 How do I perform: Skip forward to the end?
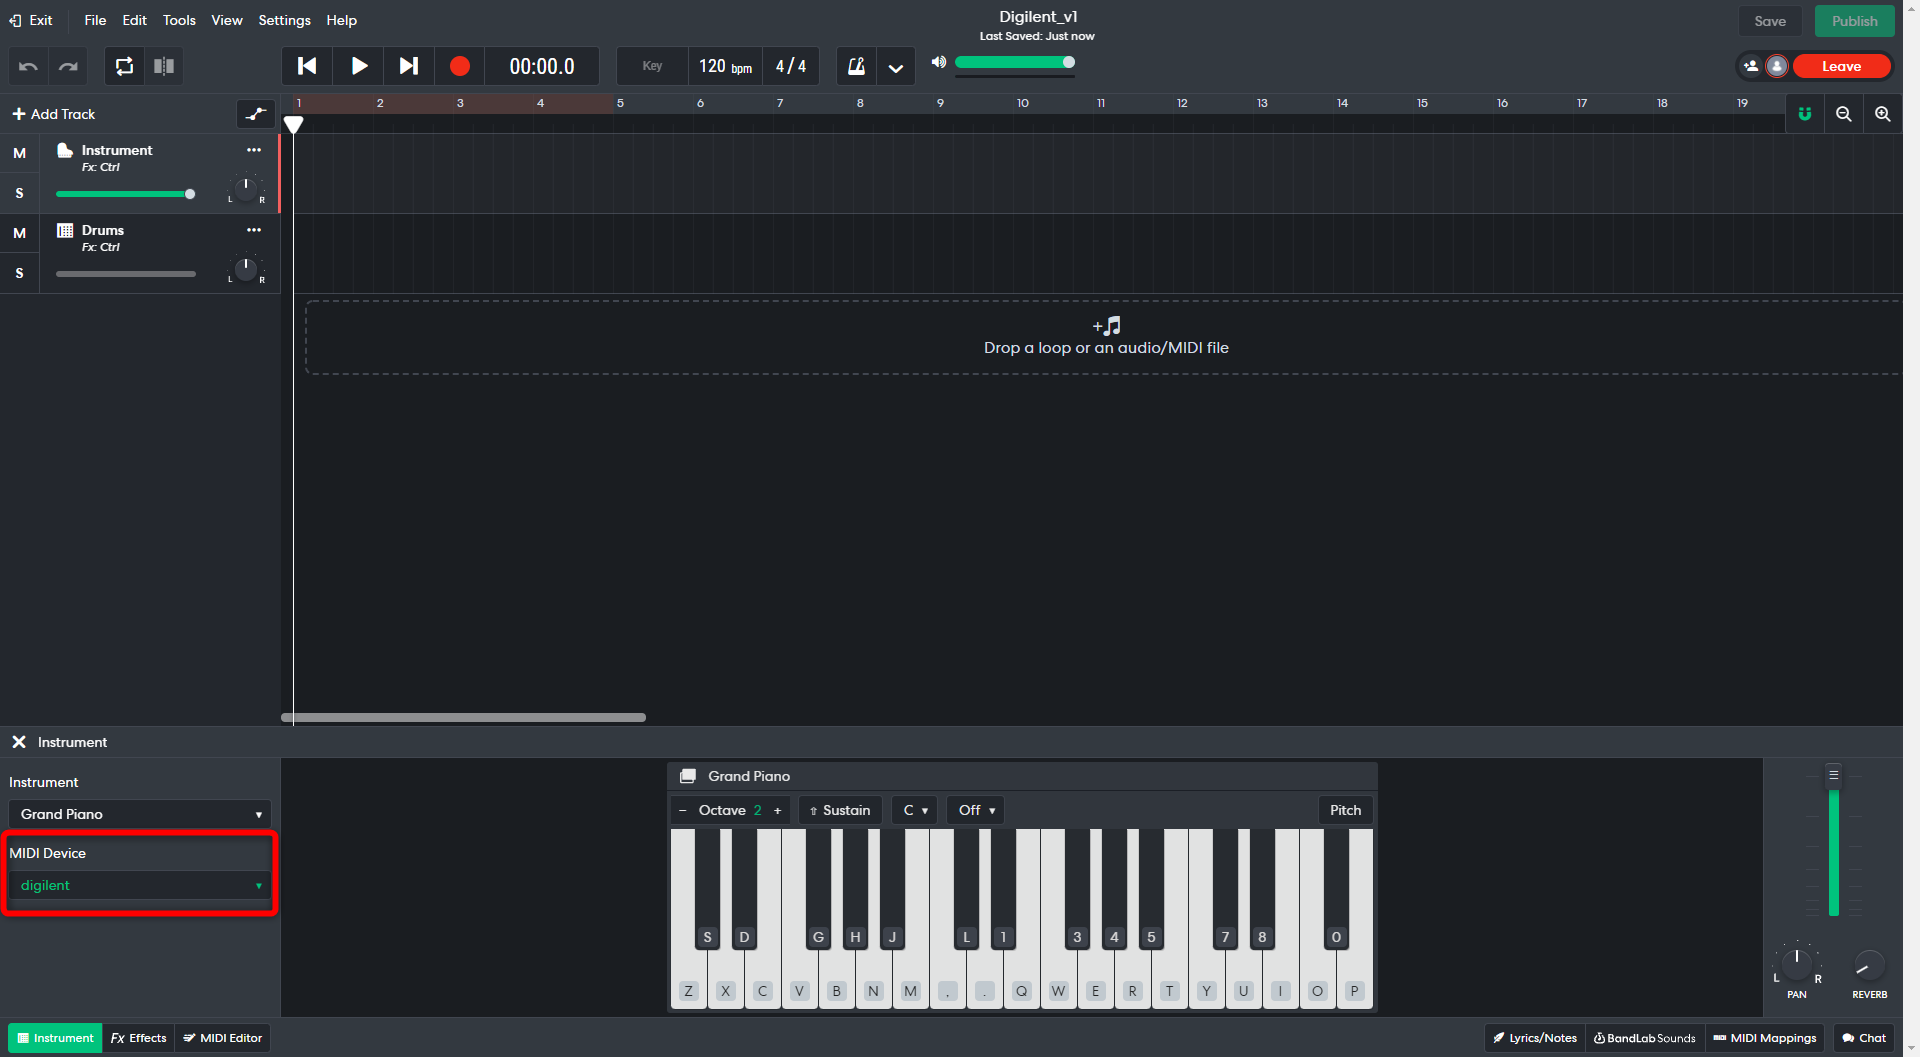409,66
